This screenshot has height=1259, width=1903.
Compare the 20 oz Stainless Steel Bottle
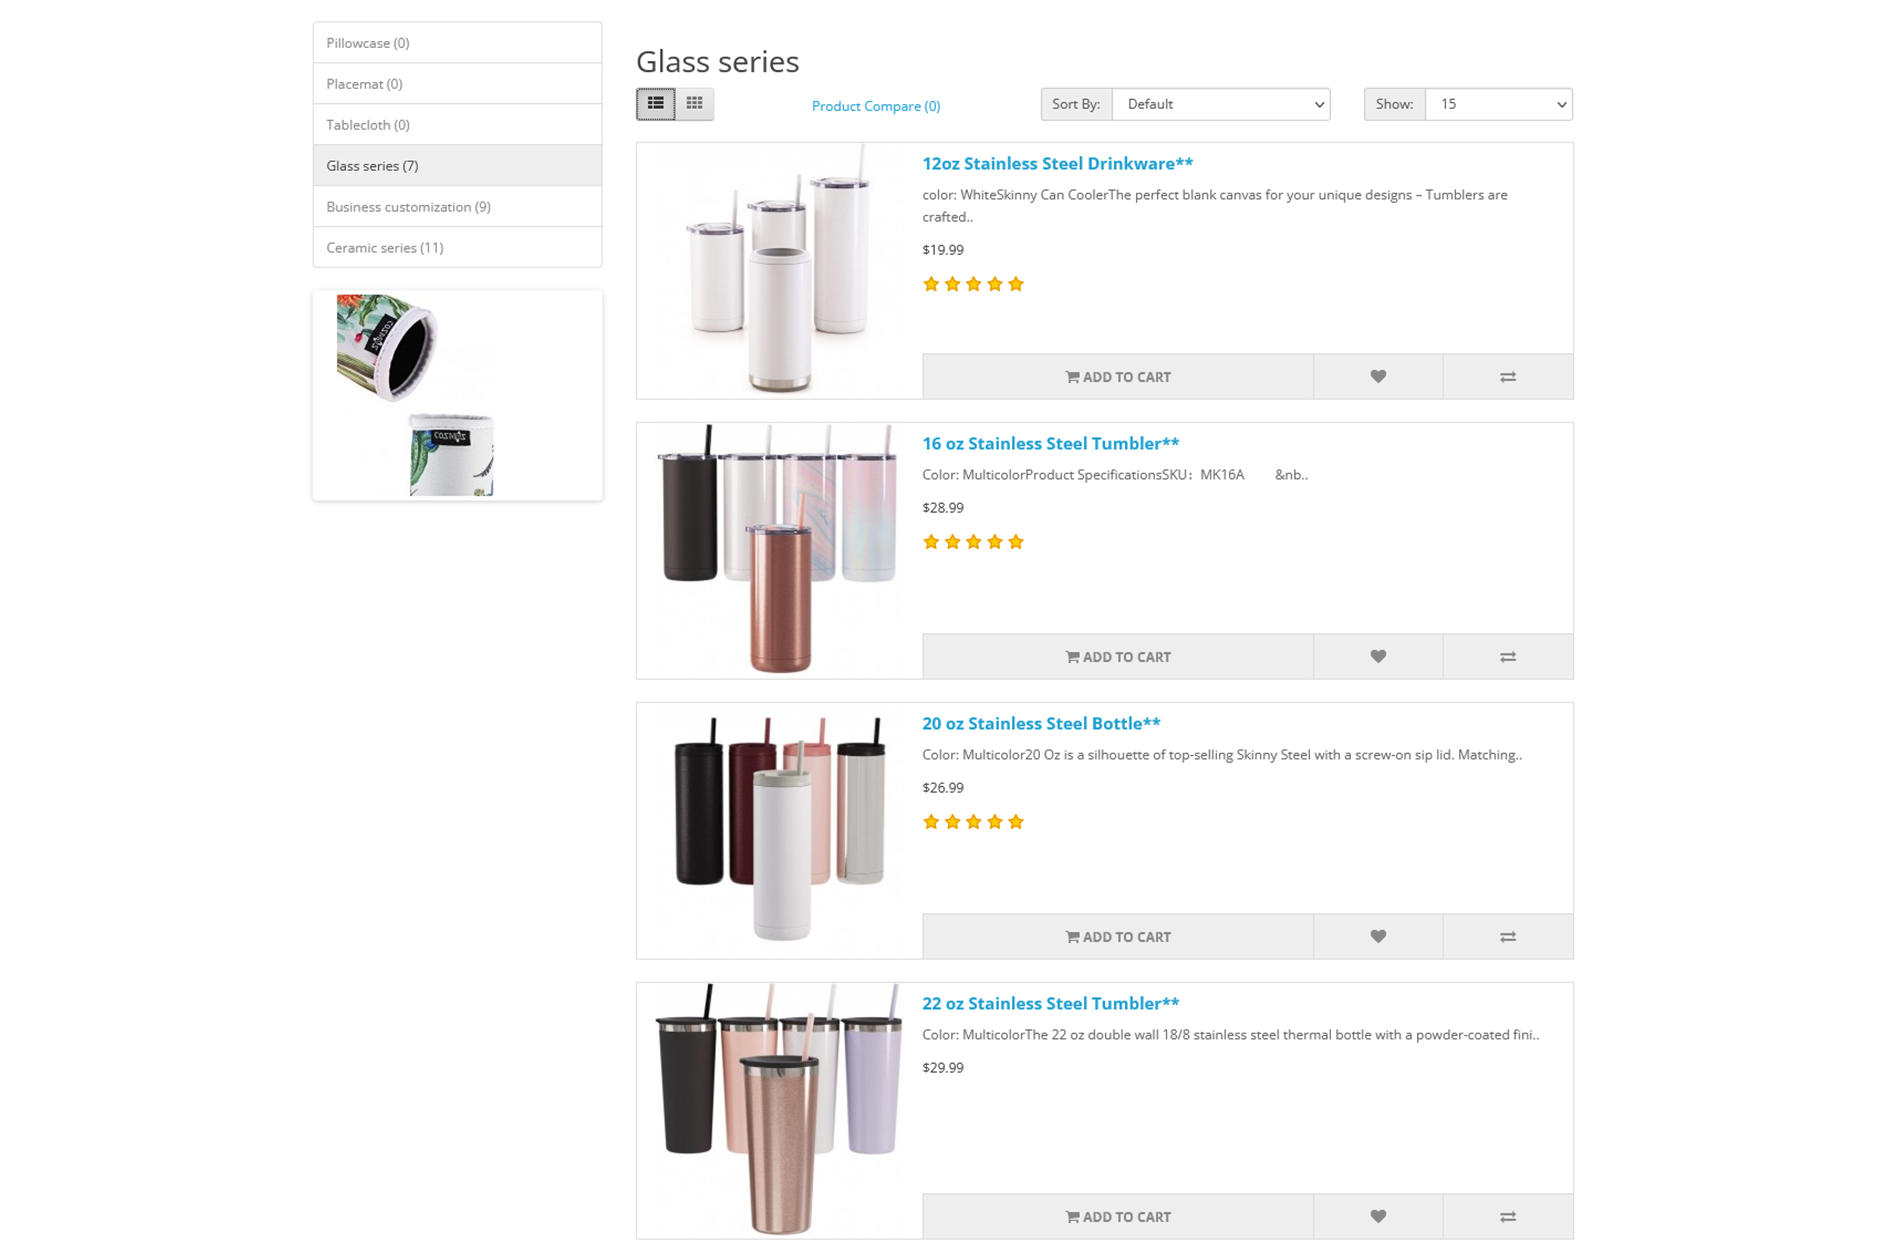(1508, 937)
